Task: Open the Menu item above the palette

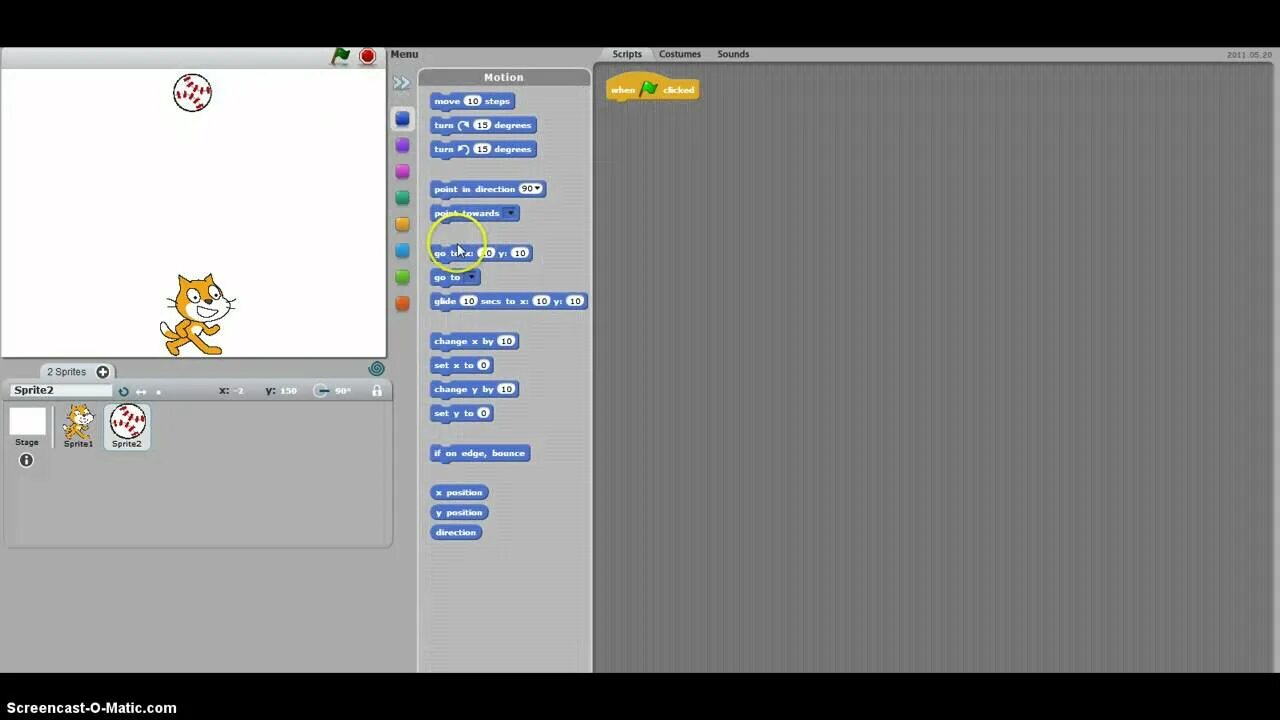Action: click(404, 54)
